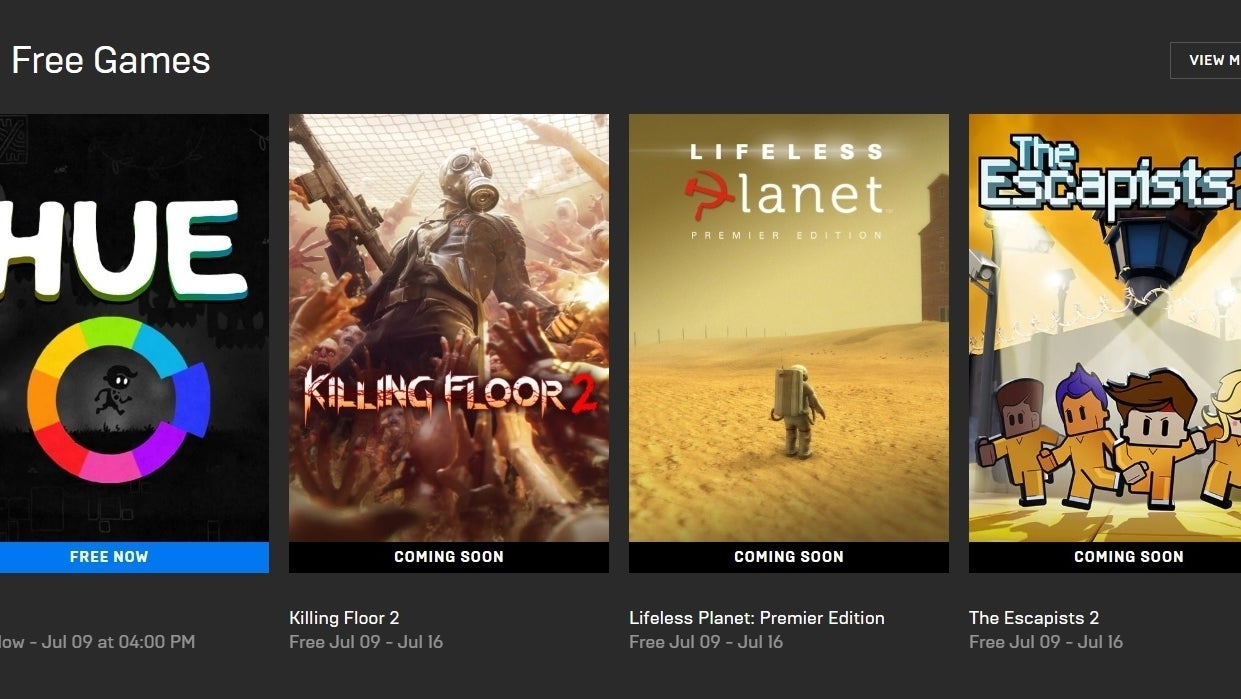Click Killing Floor 2 free dates text
The width and height of the screenshot is (1241, 699).
tap(366, 642)
